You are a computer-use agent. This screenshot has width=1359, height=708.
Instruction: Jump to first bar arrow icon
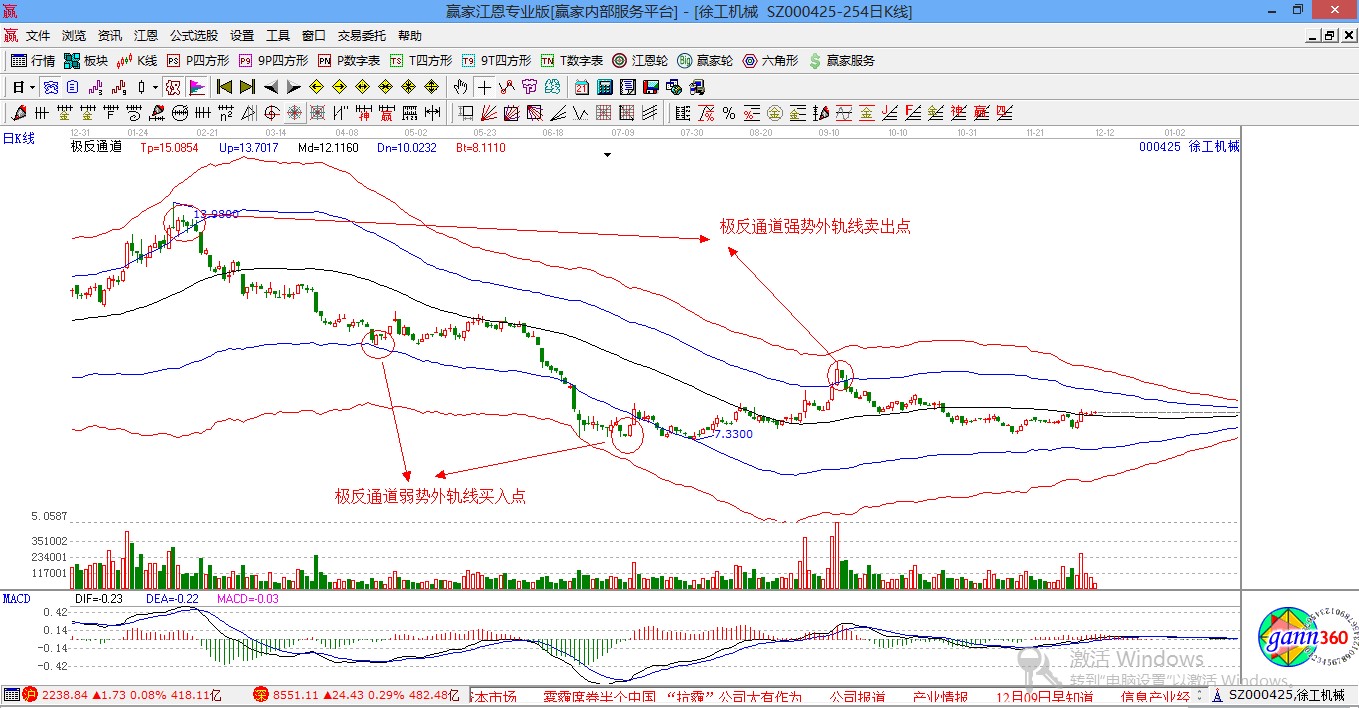(225, 87)
